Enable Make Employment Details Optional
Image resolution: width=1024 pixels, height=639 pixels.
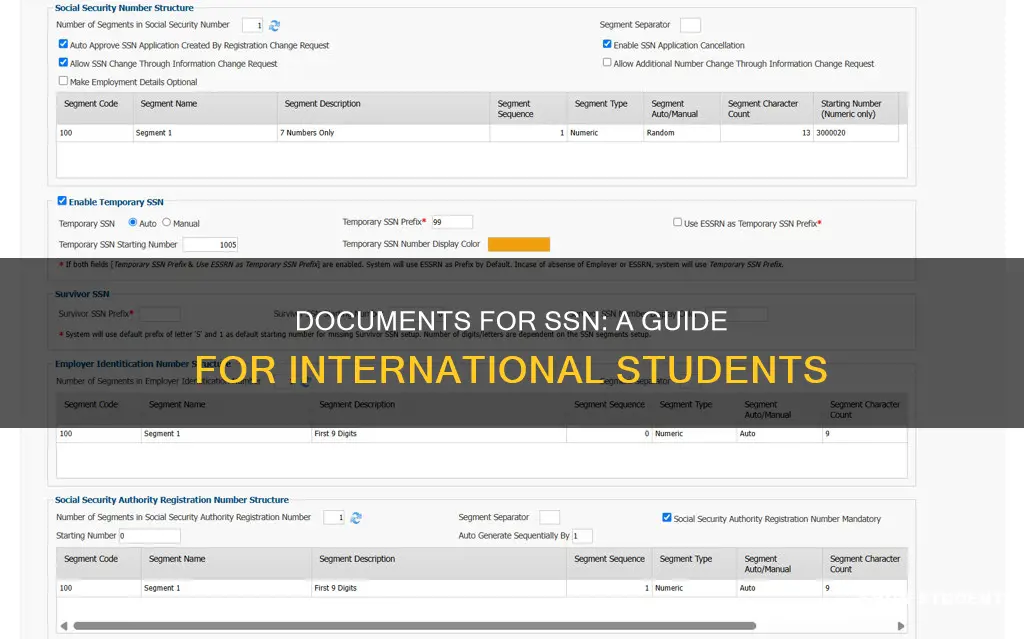[x=63, y=80]
